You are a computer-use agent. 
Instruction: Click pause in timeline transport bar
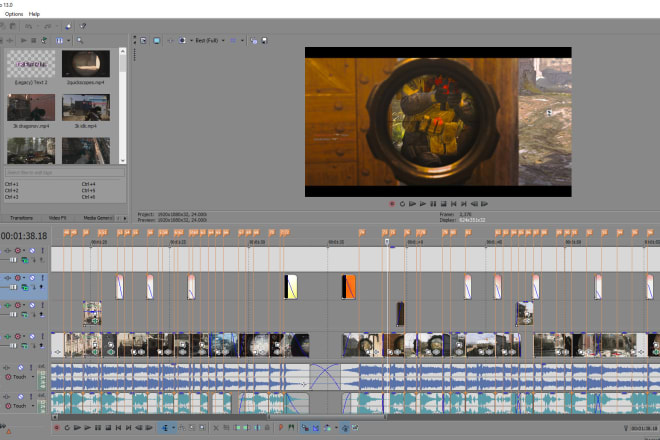[98, 428]
